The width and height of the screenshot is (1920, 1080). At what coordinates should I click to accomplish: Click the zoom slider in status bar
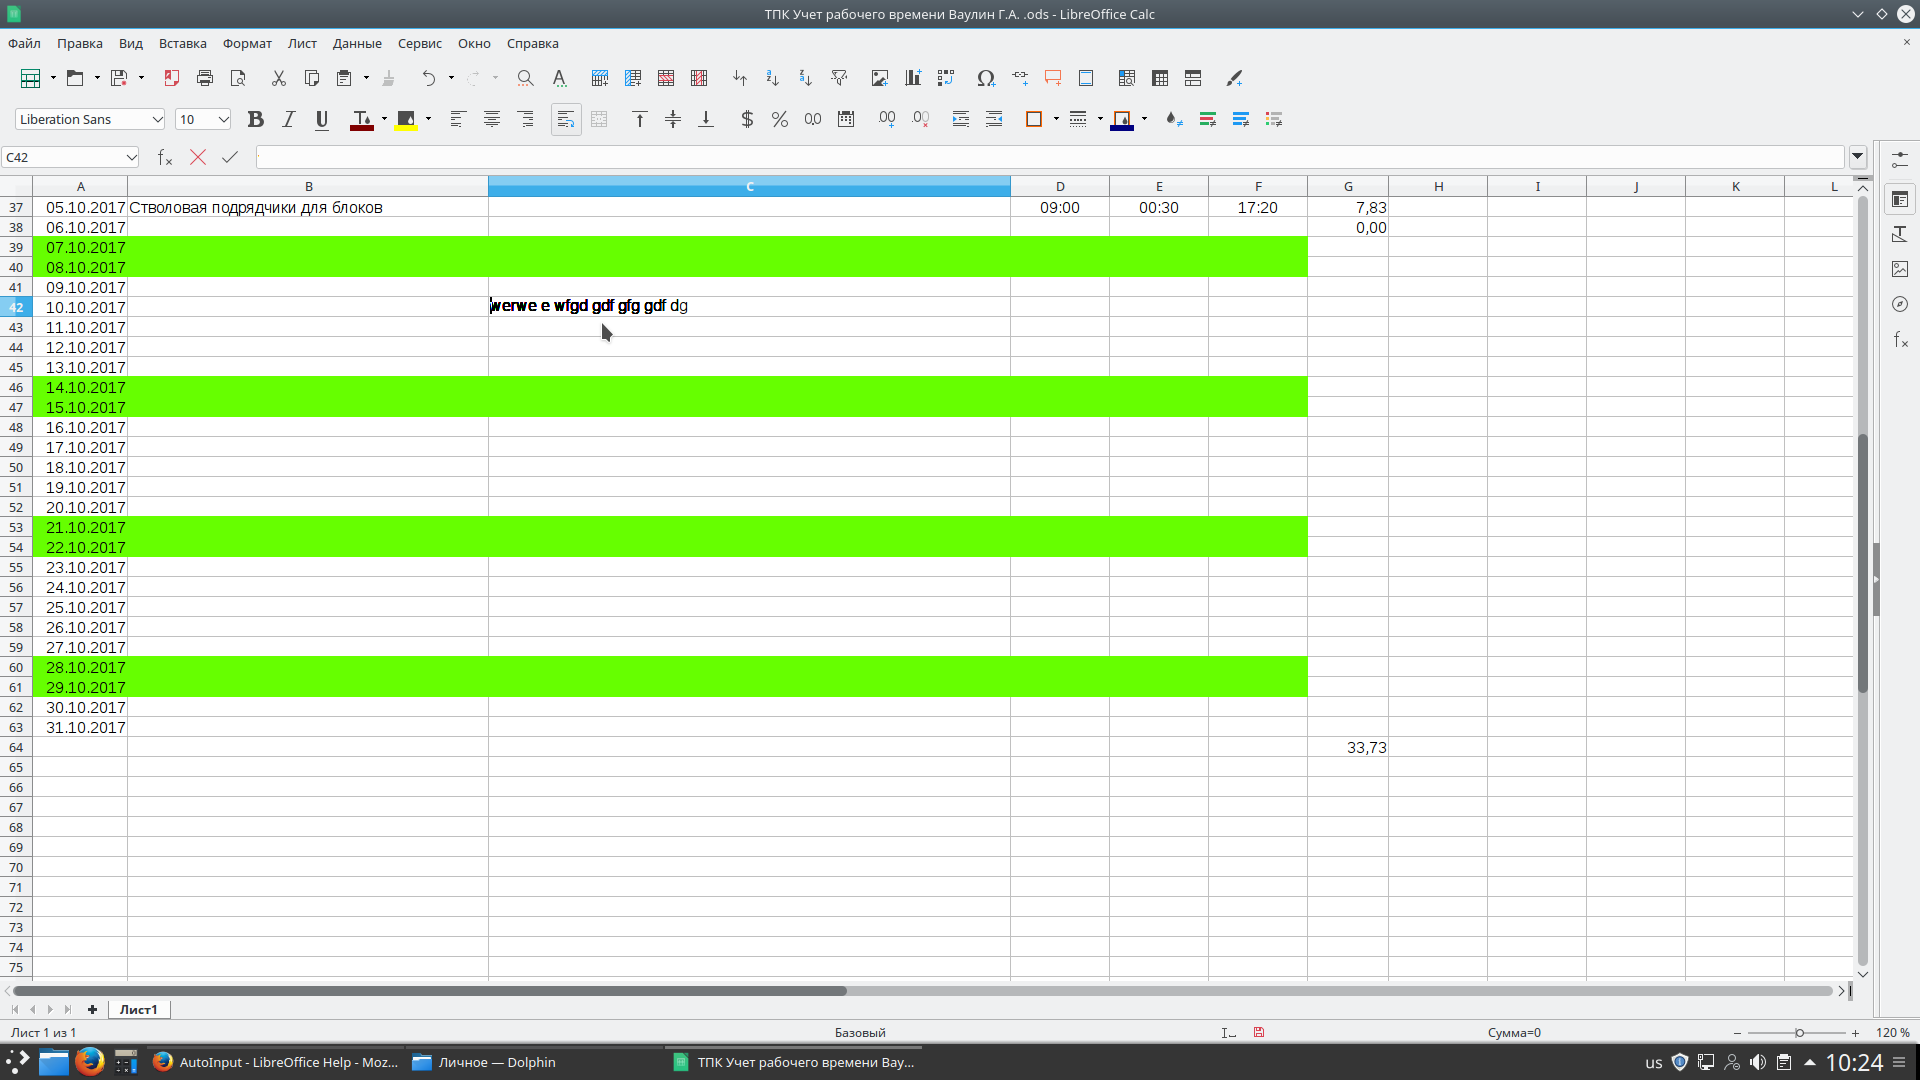(x=1798, y=1032)
